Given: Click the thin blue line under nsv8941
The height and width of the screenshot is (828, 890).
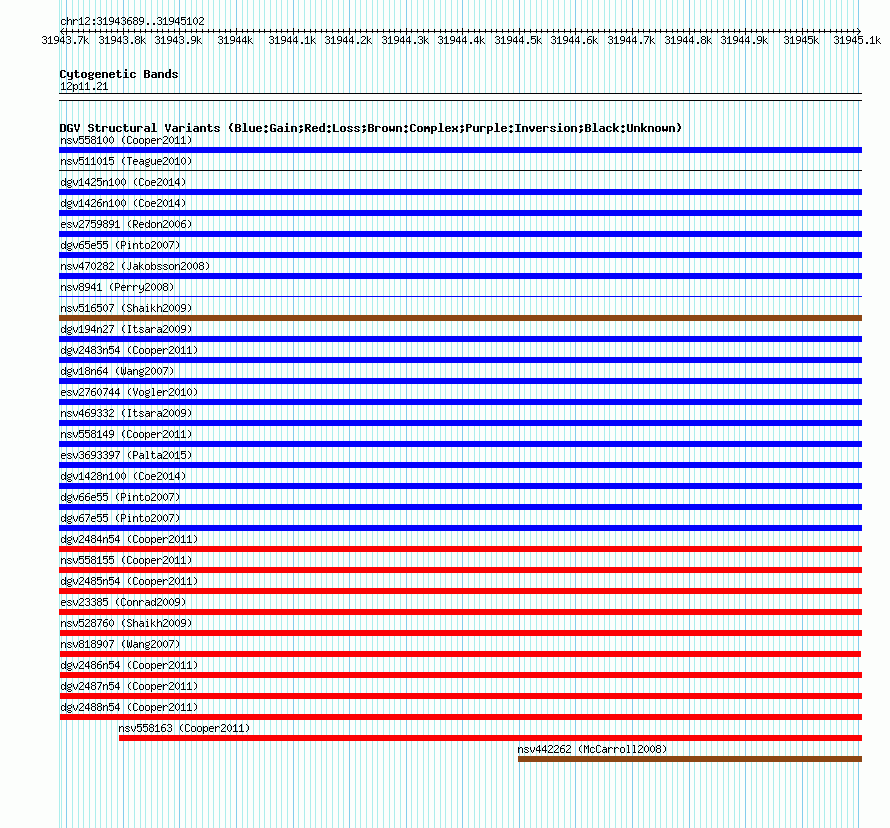Looking at the screenshot, I should pyautogui.click(x=460, y=296).
